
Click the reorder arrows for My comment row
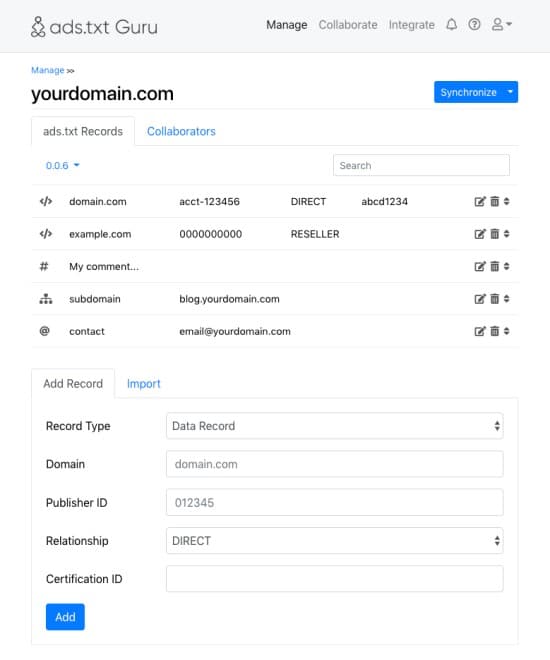pyautogui.click(x=506, y=266)
